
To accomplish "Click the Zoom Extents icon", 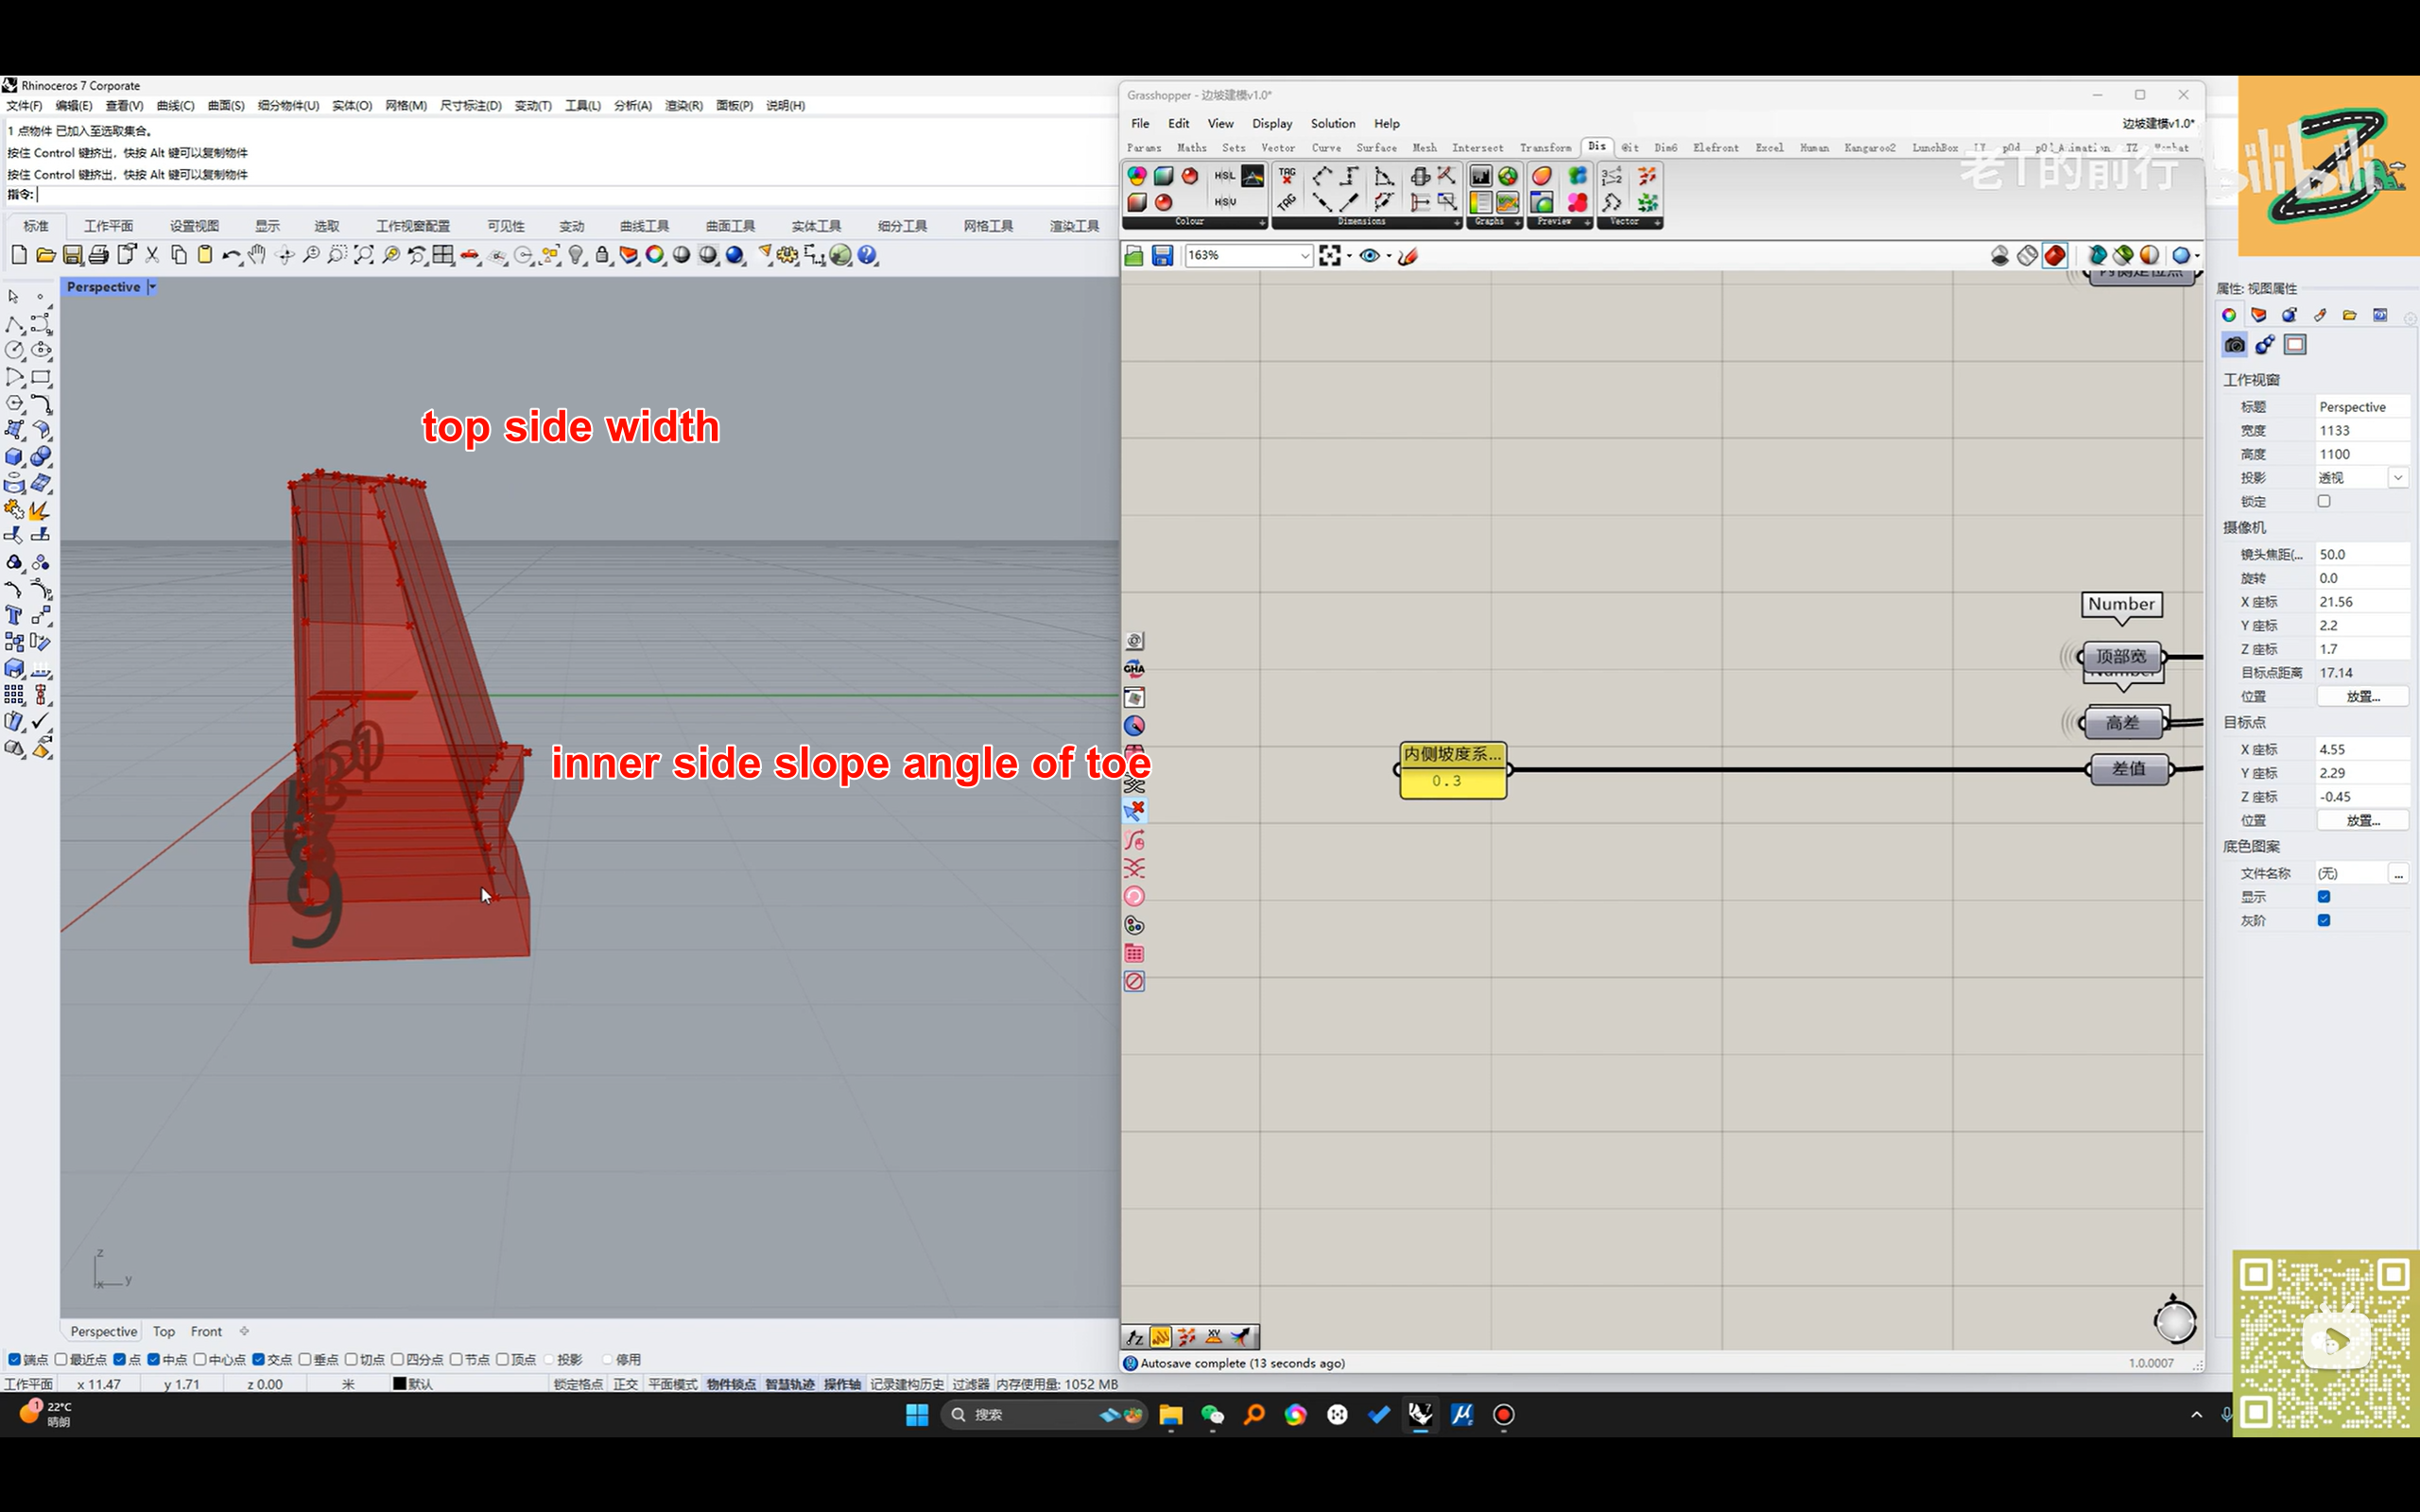I will click(364, 255).
